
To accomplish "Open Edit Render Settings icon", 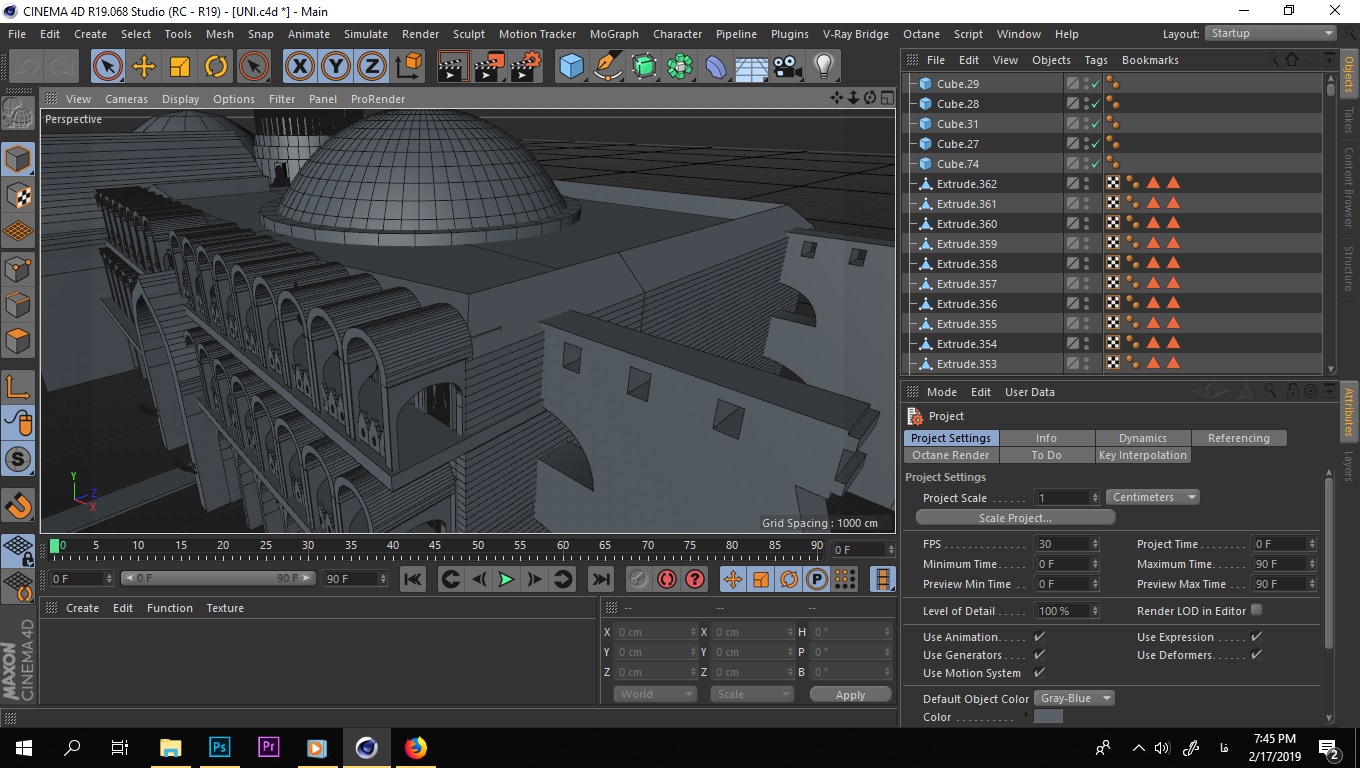I will tap(525, 67).
